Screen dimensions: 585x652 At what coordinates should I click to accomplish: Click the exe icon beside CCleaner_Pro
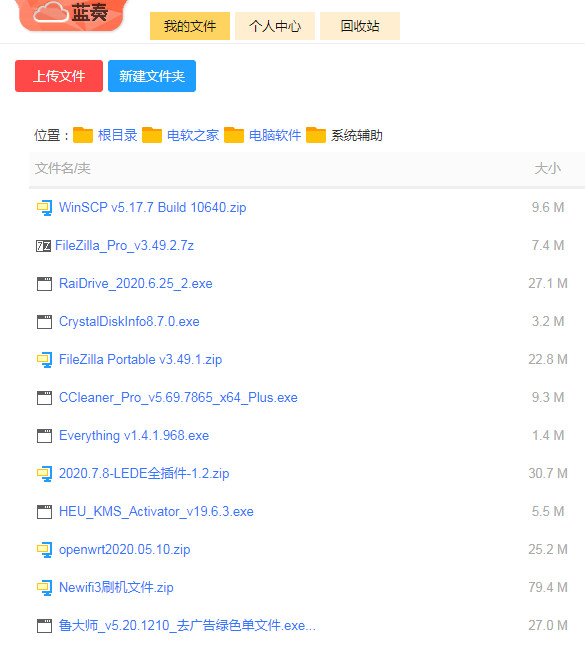pyautogui.click(x=44, y=398)
